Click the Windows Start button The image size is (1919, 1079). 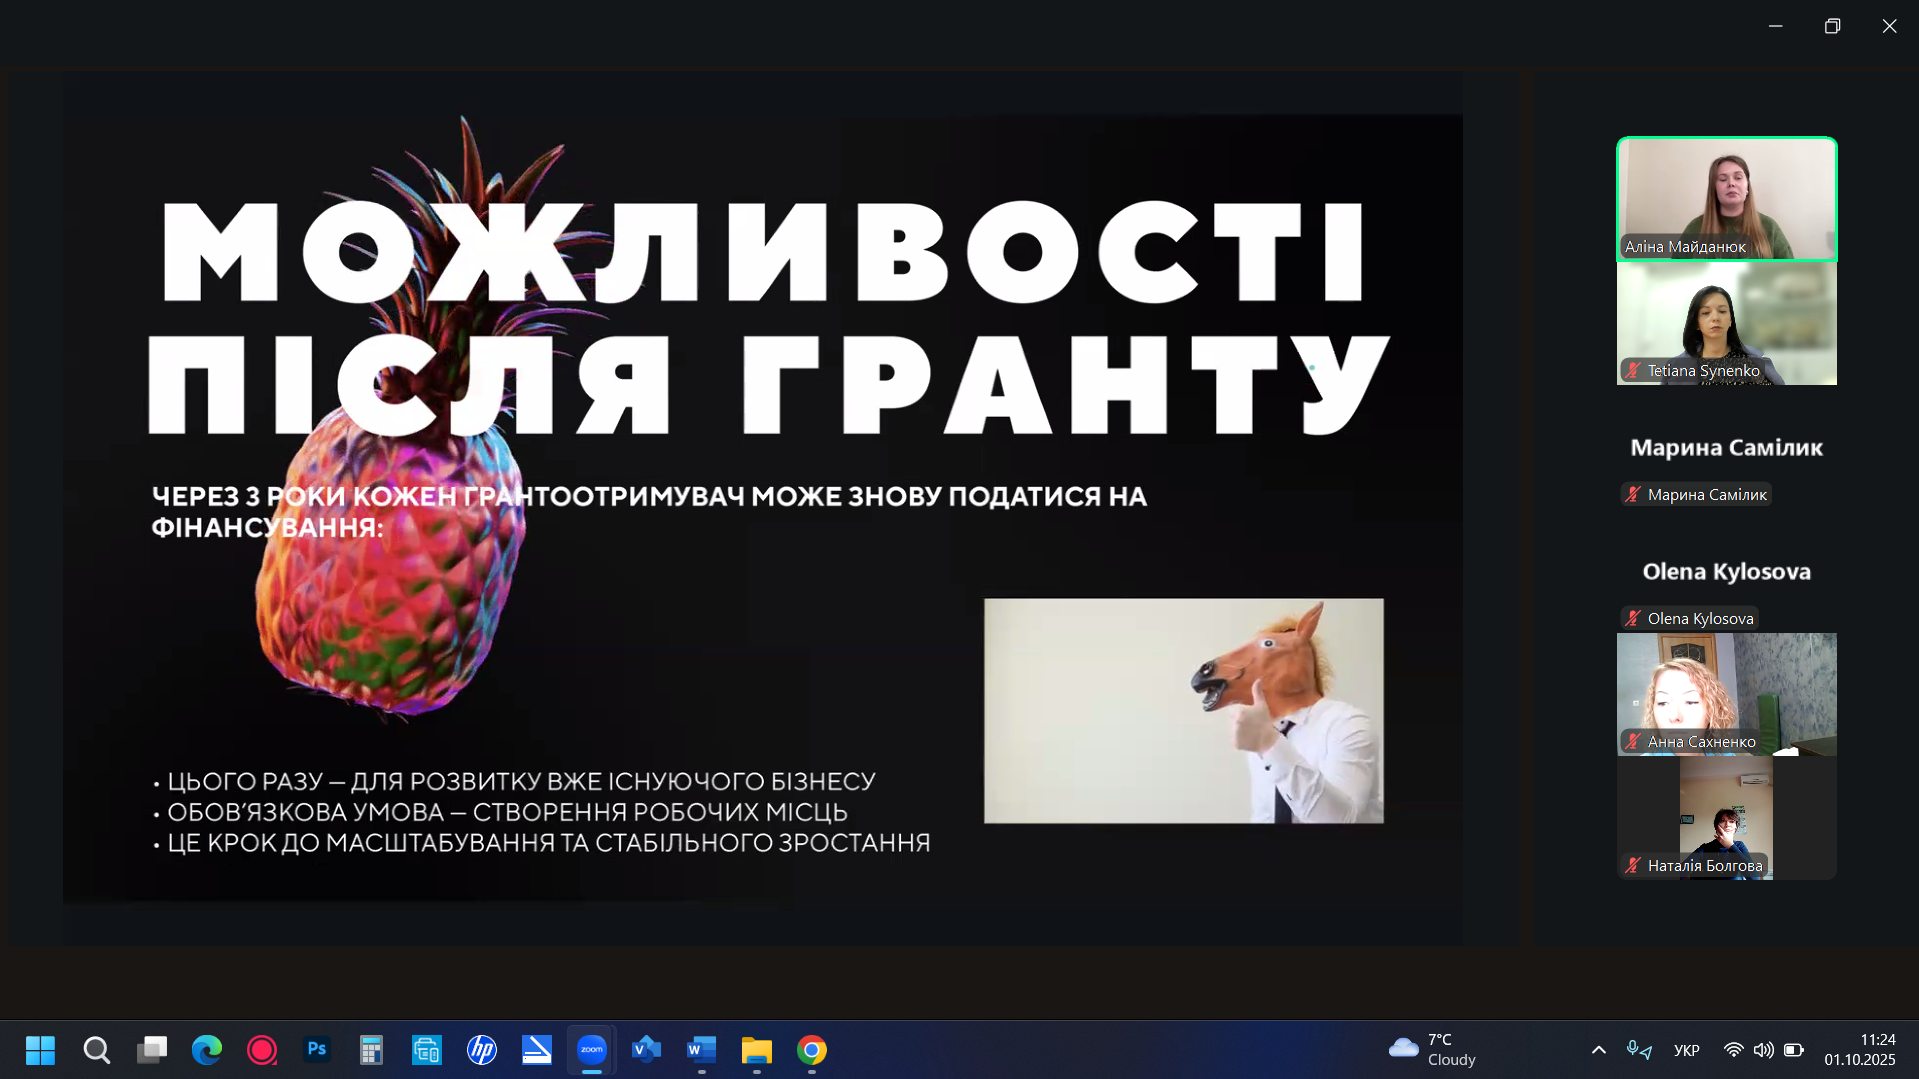[x=40, y=1050]
